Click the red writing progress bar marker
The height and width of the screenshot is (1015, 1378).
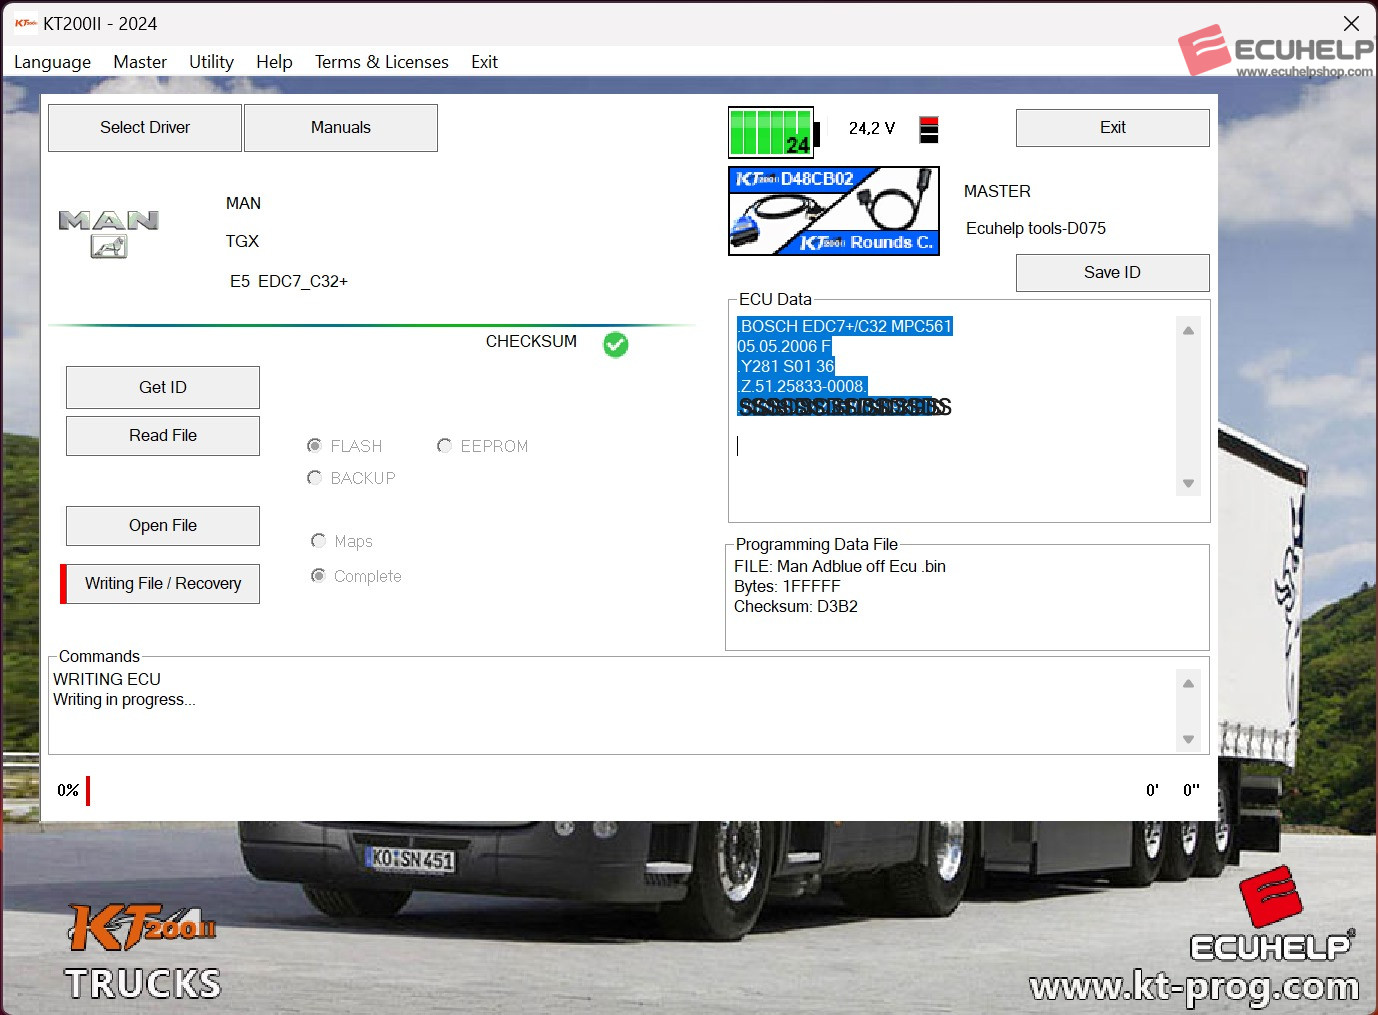point(88,790)
